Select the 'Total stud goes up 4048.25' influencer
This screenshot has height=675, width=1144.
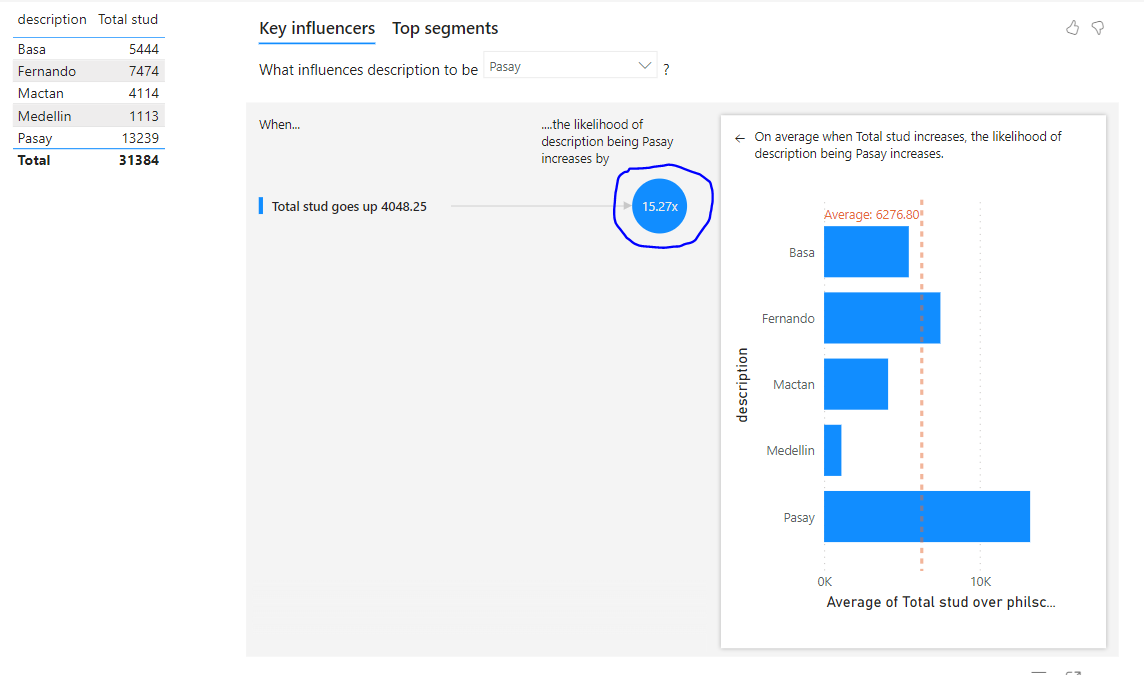tap(349, 207)
